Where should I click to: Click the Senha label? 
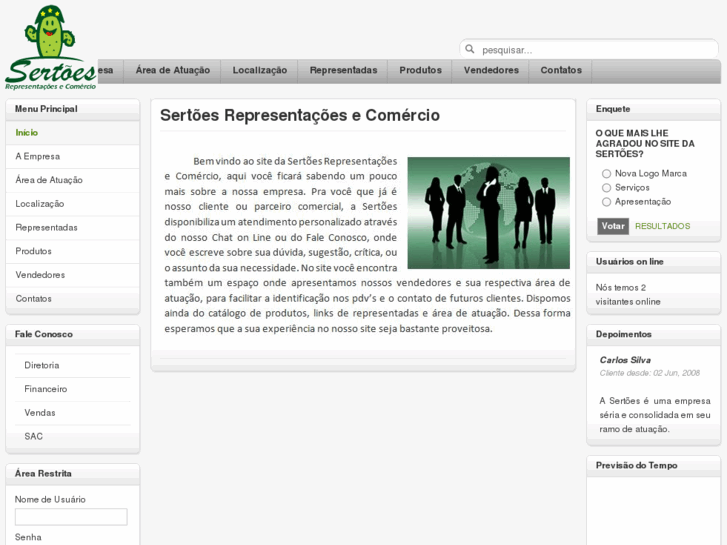click(x=28, y=537)
